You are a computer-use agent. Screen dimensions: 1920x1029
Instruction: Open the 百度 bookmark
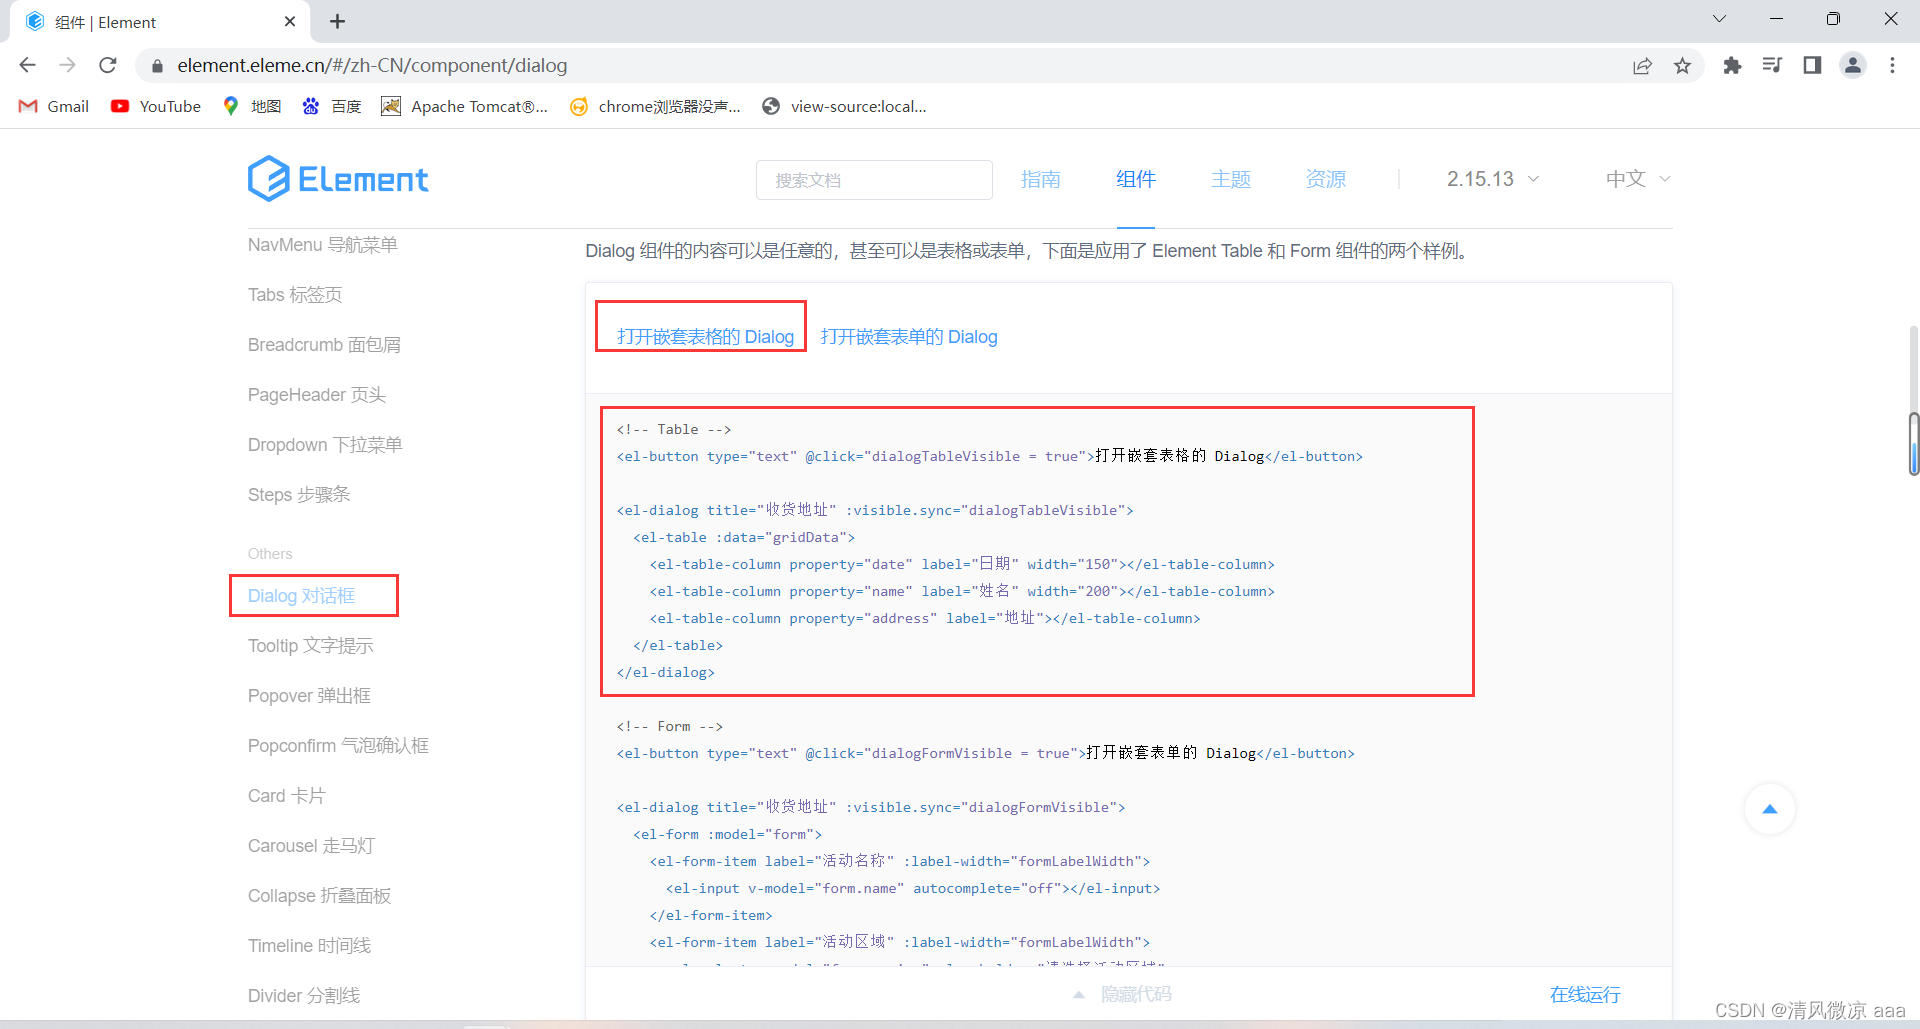[332, 106]
